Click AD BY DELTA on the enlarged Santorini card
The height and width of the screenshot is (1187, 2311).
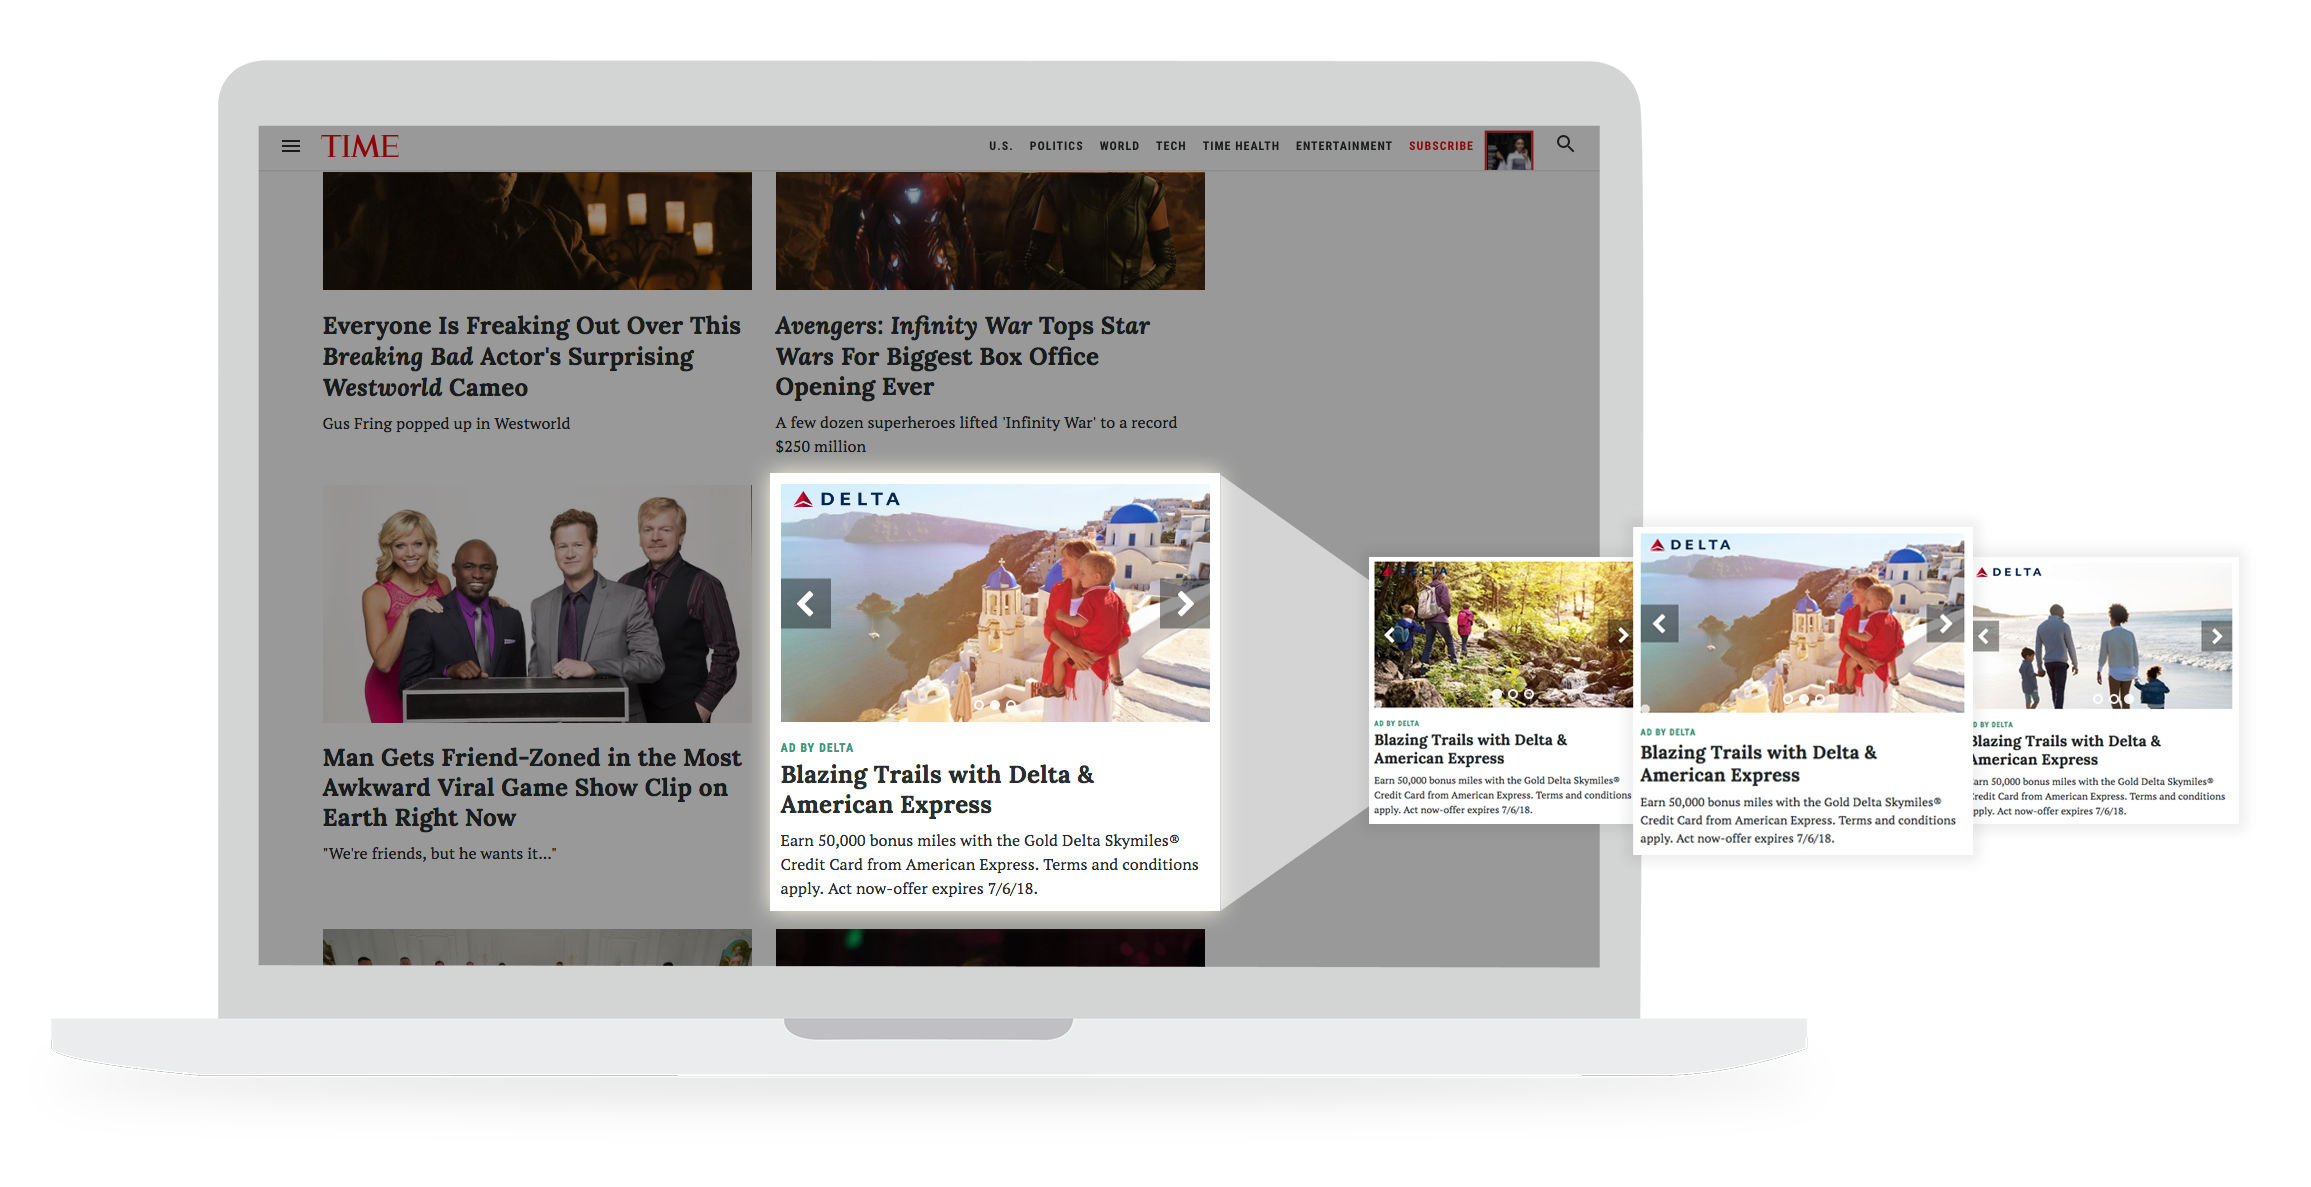coord(1668,732)
